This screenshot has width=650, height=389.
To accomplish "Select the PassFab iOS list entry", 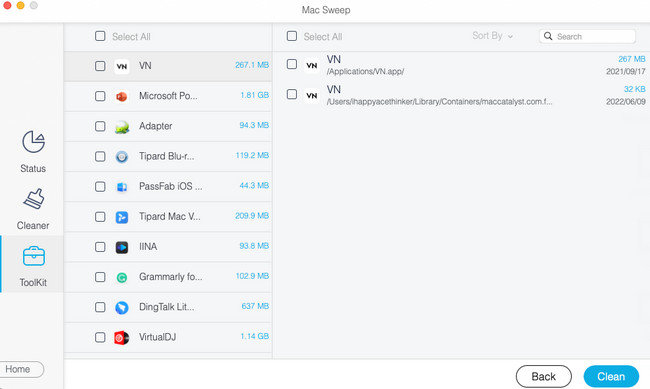I will point(168,187).
